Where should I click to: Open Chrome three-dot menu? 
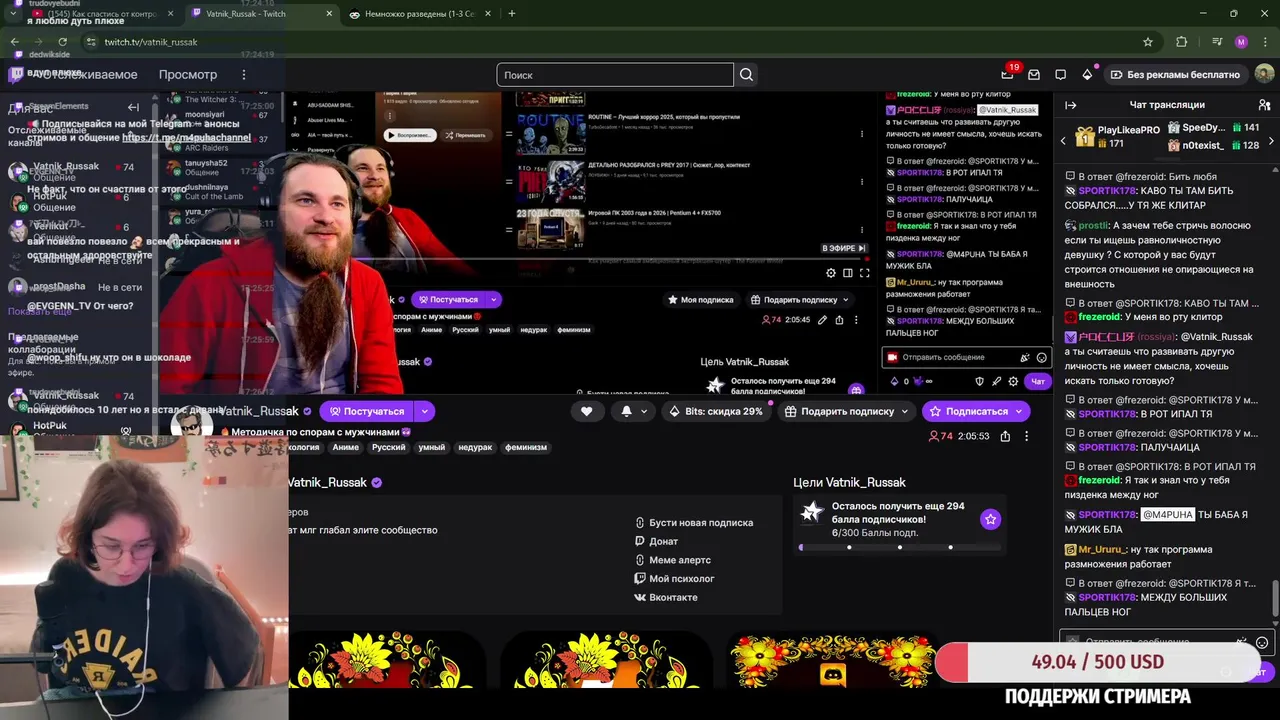(1264, 42)
